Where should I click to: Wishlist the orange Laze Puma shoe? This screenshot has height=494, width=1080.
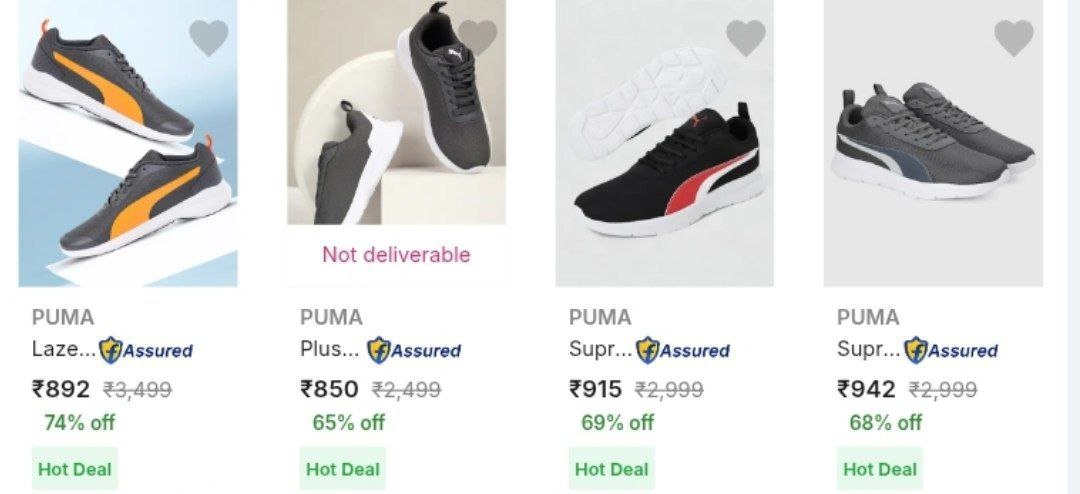tap(209, 38)
